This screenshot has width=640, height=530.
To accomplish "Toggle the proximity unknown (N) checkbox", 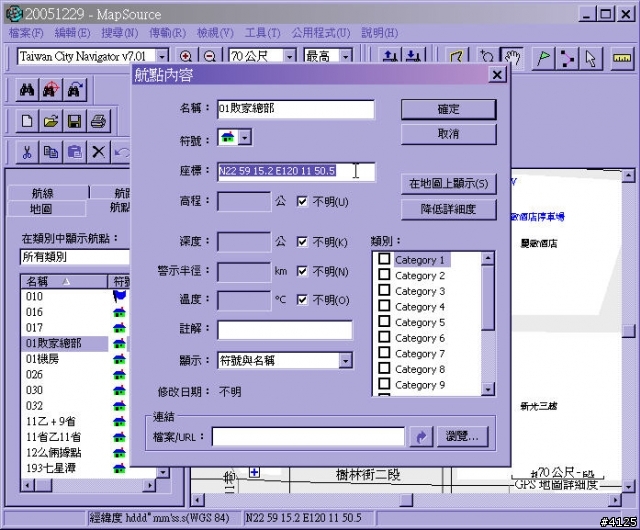I will tap(302, 271).
